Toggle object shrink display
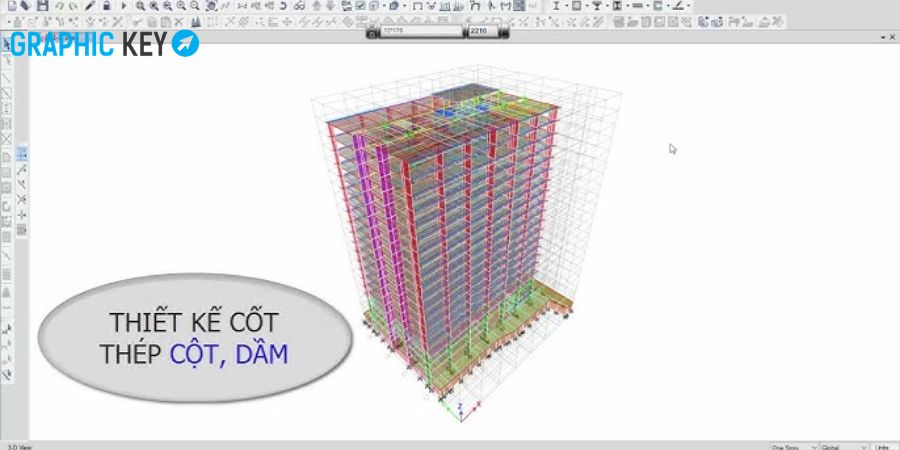 [346, 6]
